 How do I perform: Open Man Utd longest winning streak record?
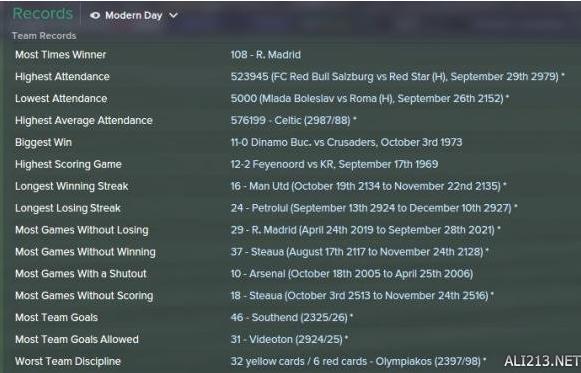pos(368,186)
